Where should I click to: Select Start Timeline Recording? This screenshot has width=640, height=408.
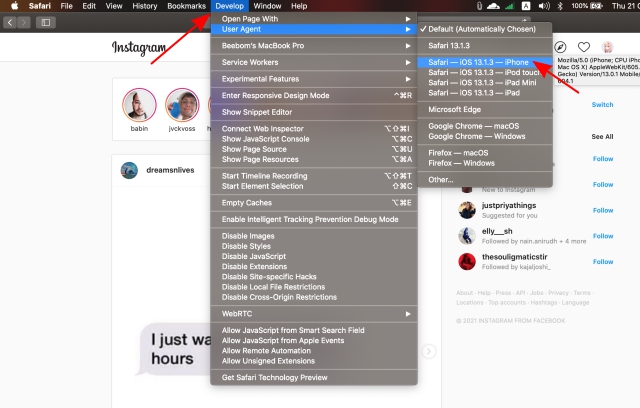(313, 176)
